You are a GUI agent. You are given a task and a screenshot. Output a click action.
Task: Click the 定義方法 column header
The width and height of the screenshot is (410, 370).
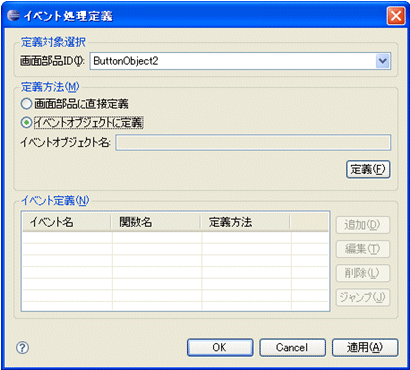245,222
